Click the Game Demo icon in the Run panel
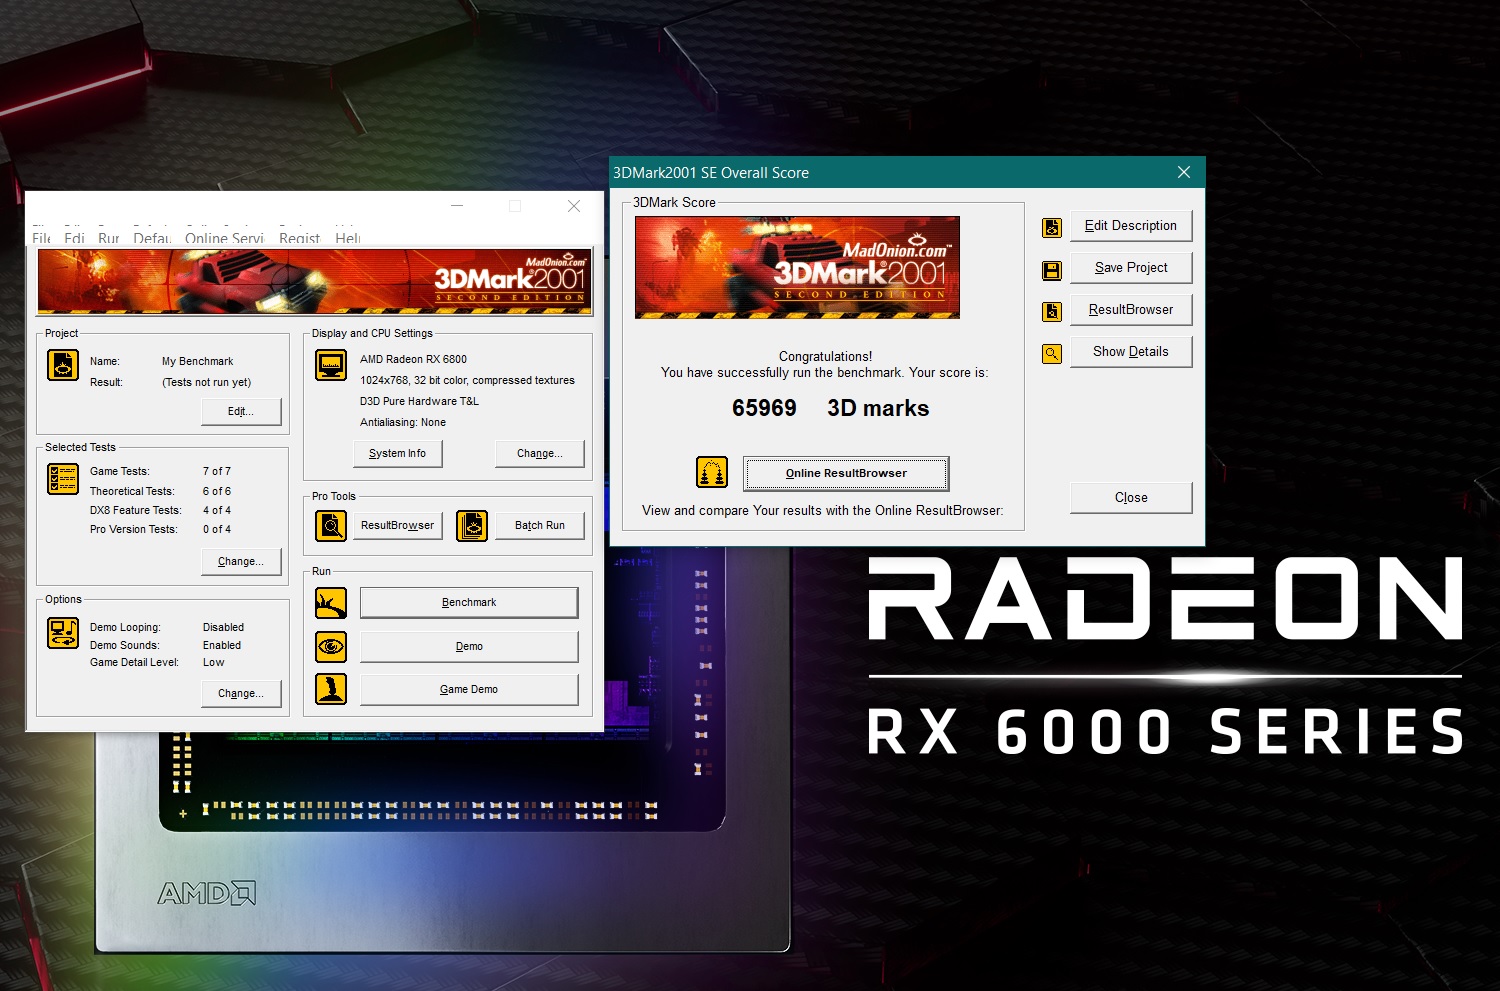 tap(331, 689)
